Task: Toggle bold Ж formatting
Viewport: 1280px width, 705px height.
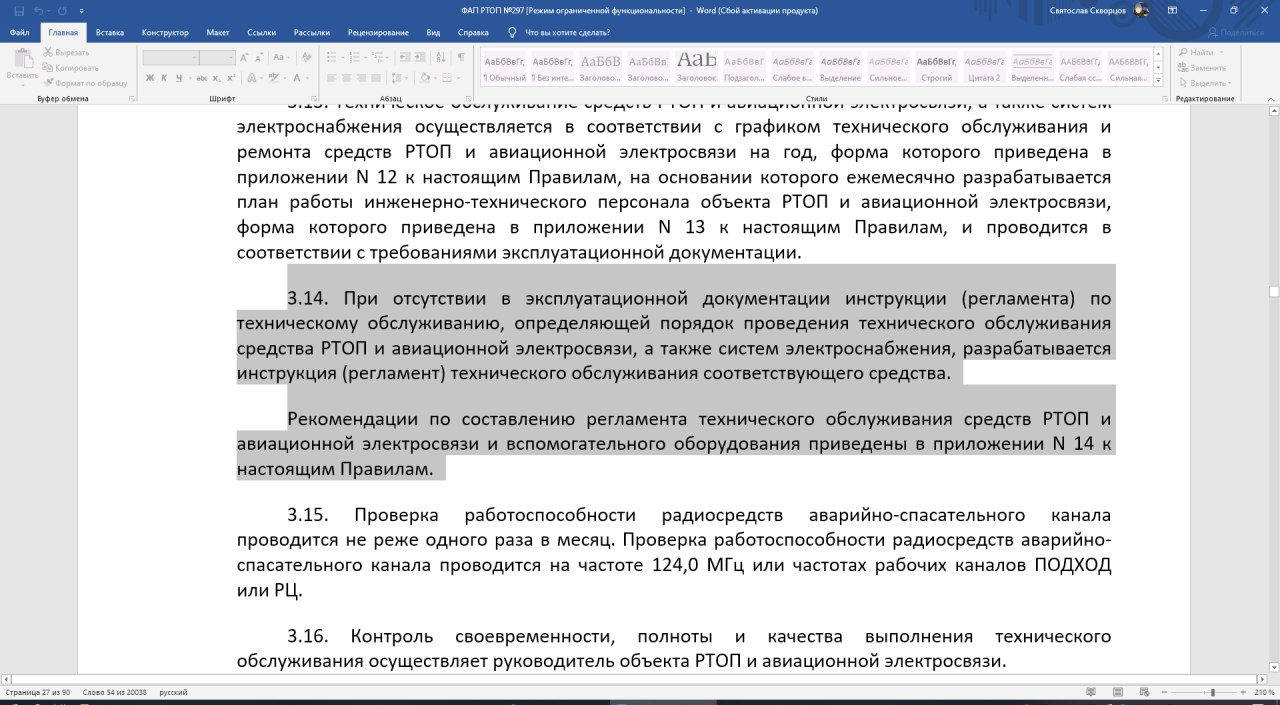Action: tap(149, 78)
